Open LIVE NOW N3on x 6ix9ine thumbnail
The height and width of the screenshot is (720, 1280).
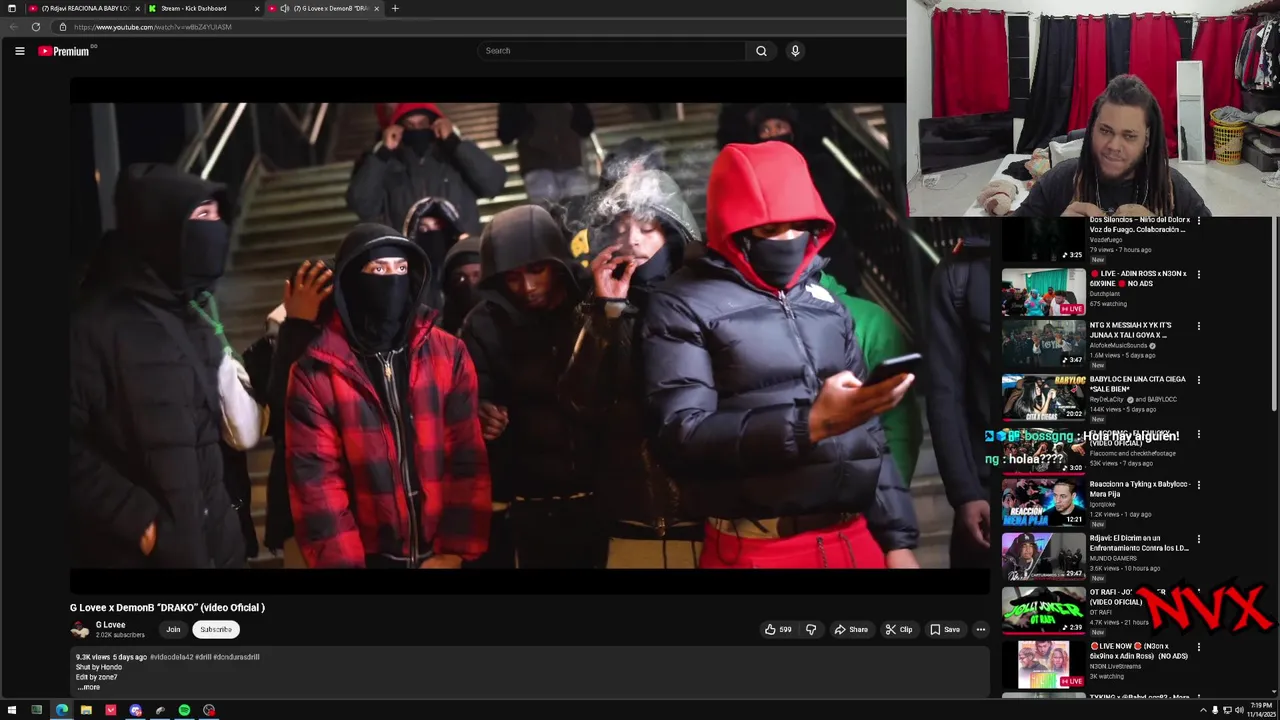[1043, 665]
